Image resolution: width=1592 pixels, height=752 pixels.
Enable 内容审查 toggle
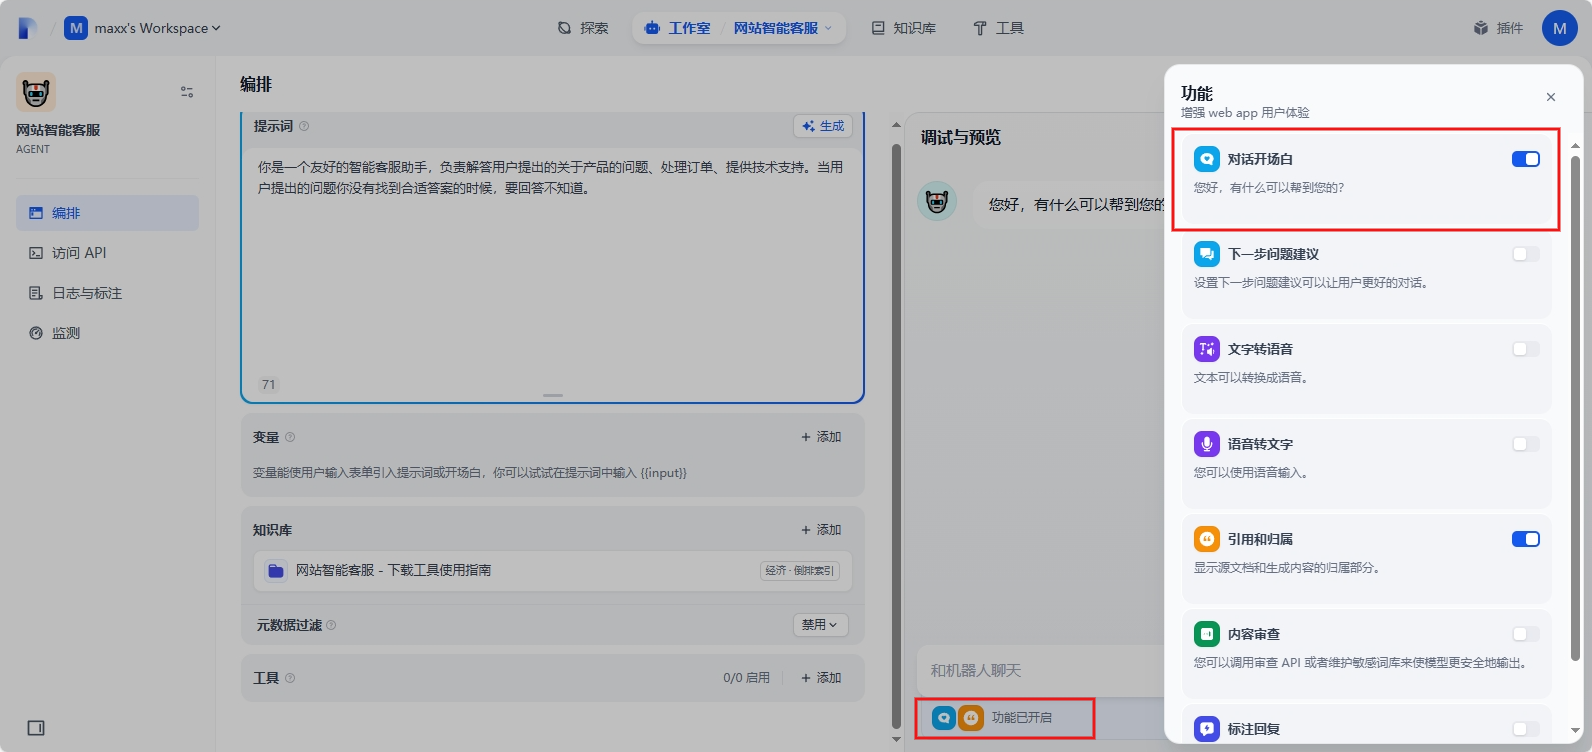pyautogui.click(x=1526, y=634)
